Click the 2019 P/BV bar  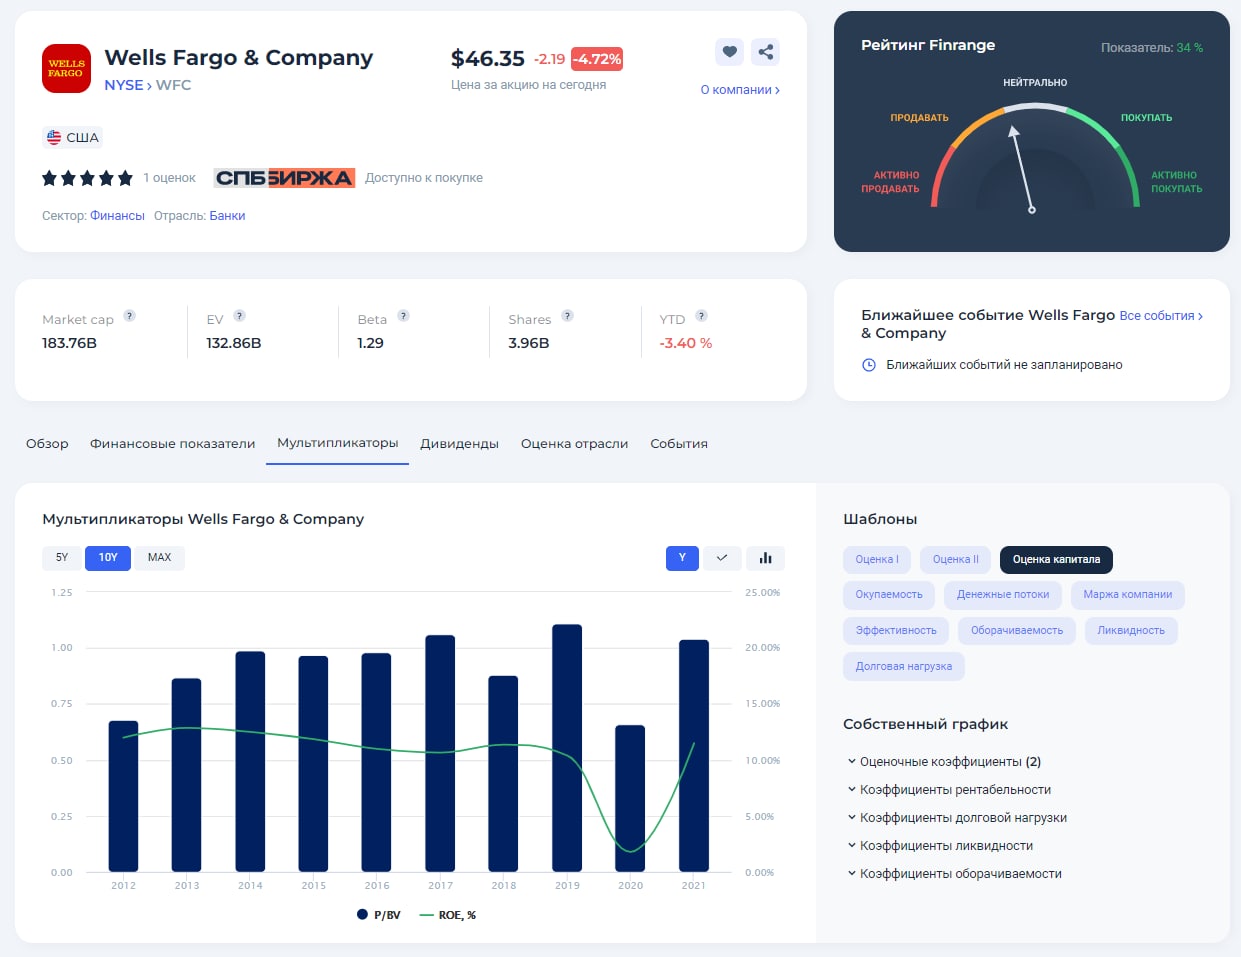tap(567, 748)
